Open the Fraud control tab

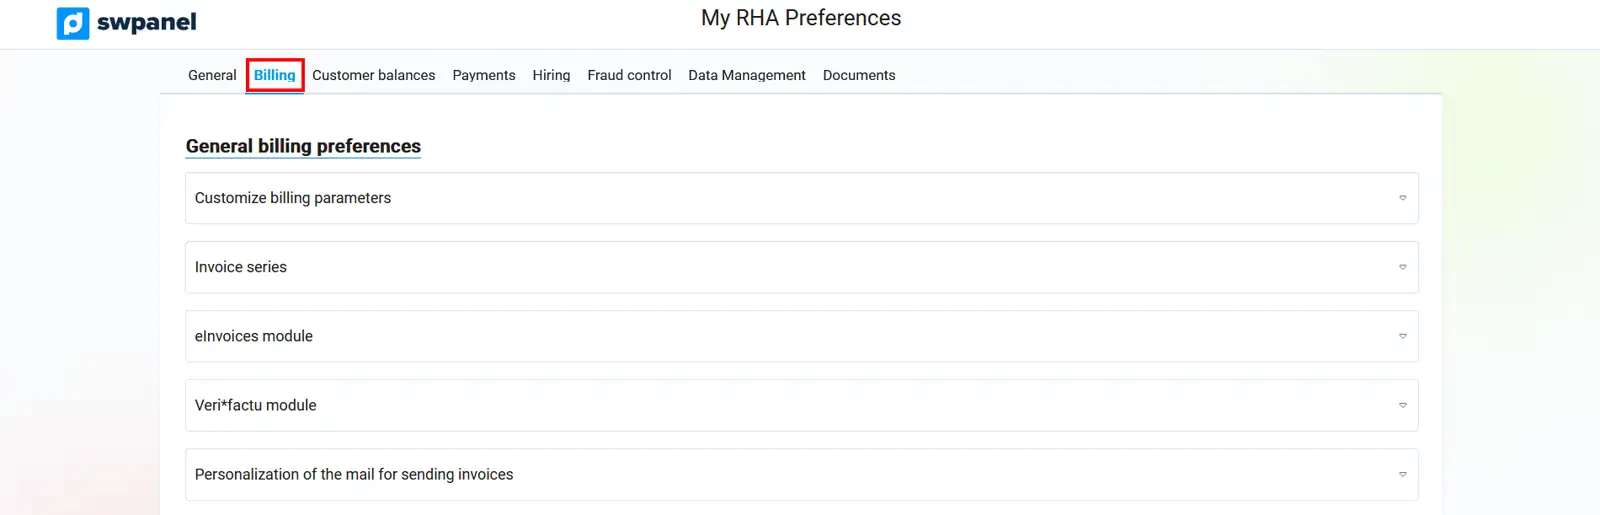[629, 75]
